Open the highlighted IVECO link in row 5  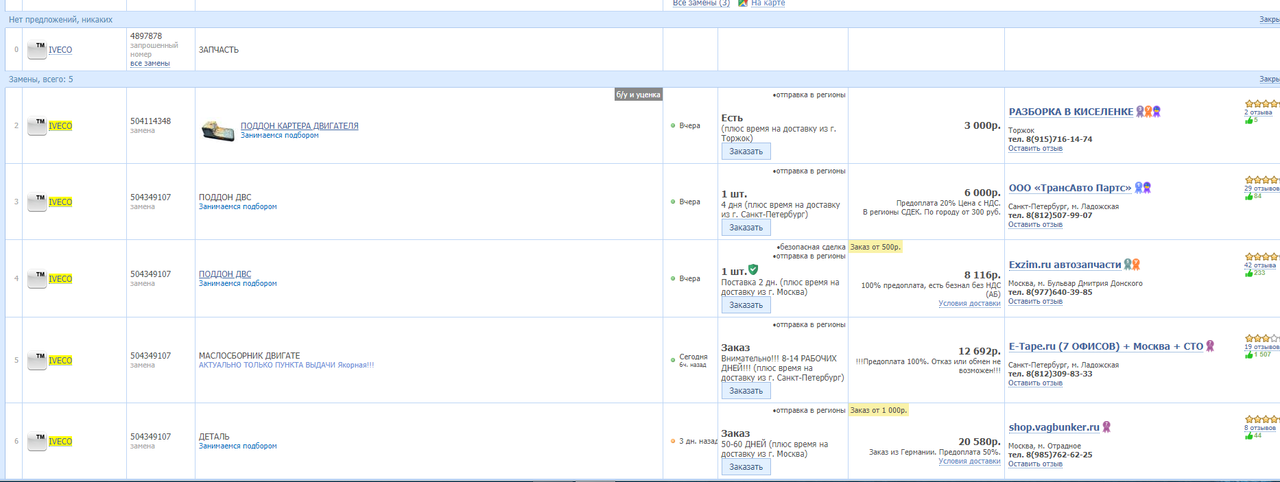pyautogui.click(x=60, y=361)
